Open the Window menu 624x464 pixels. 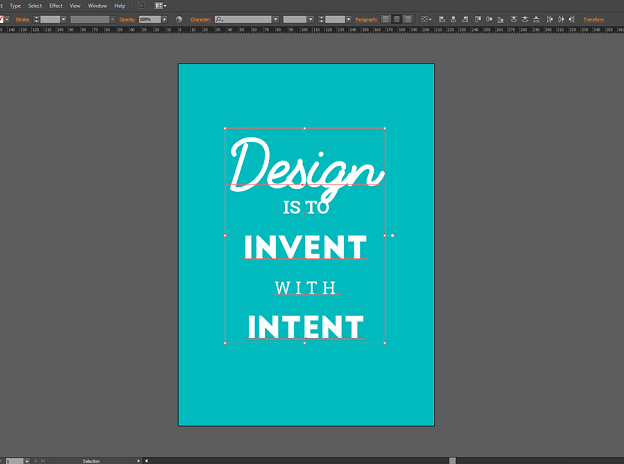coord(97,5)
